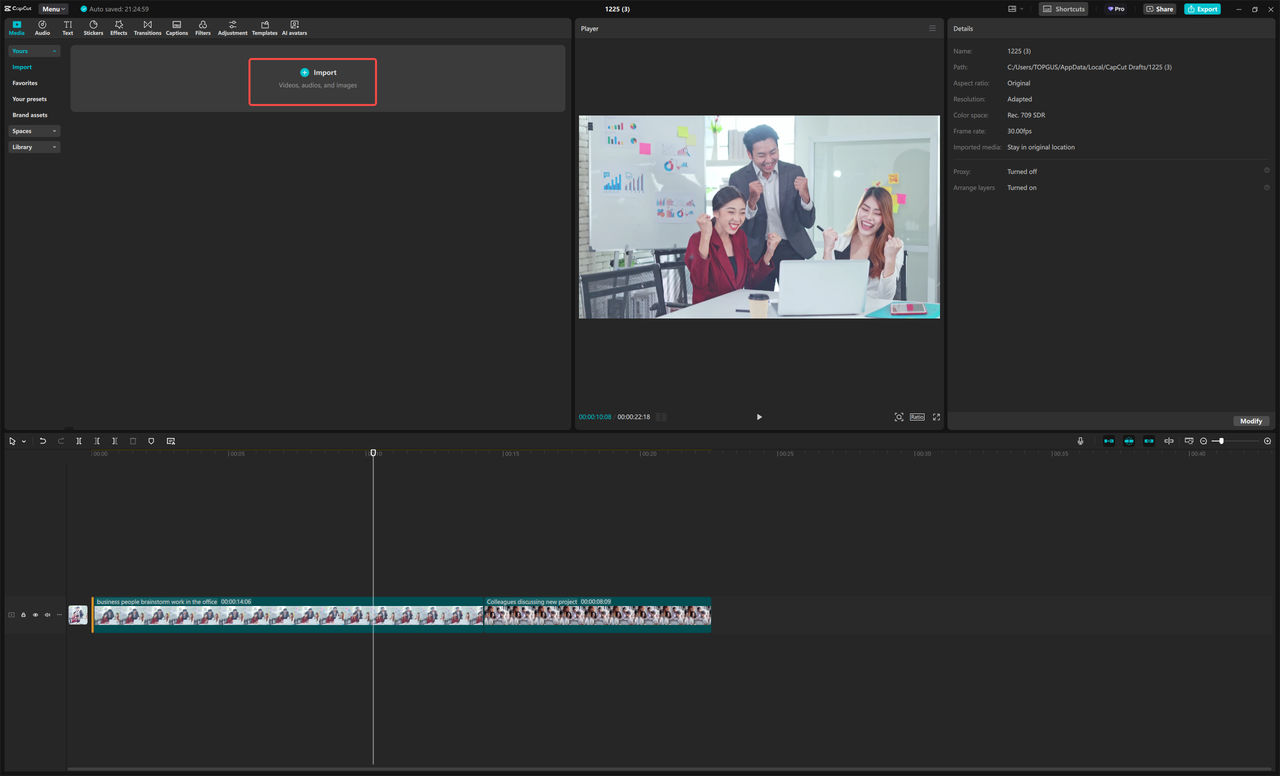Screen dimensions: 1280x776
Task: Toggle clip linkage
Action: coord(1149,441)
